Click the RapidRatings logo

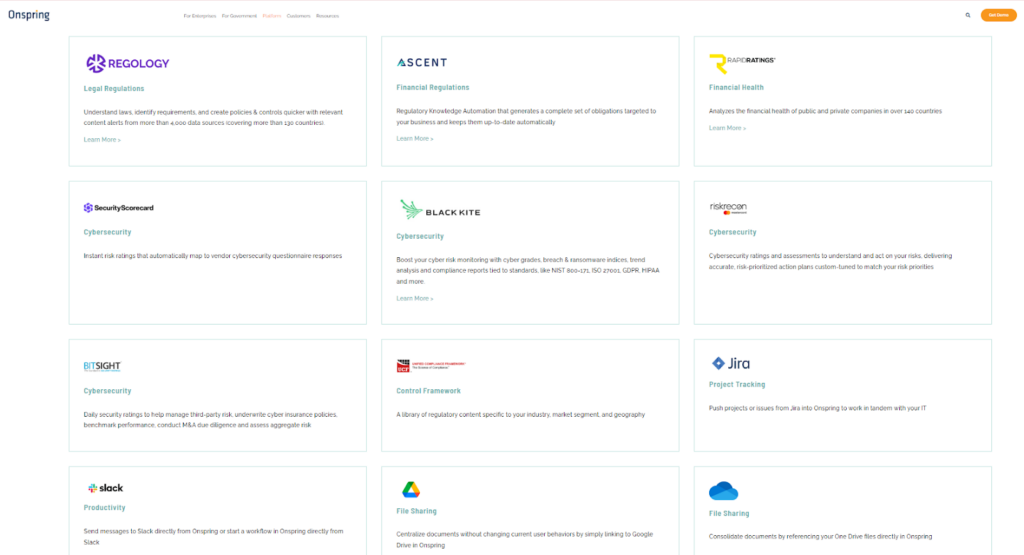point(742,63)
